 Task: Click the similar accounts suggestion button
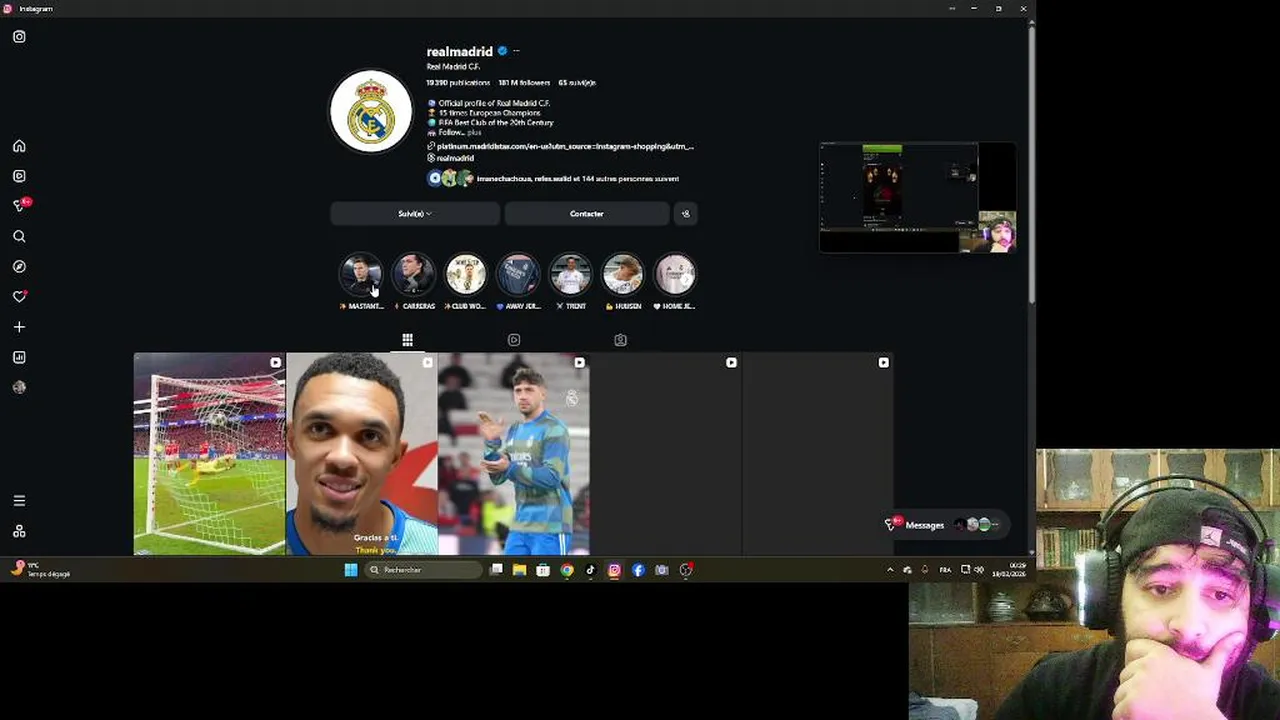(x=685, y=214)
